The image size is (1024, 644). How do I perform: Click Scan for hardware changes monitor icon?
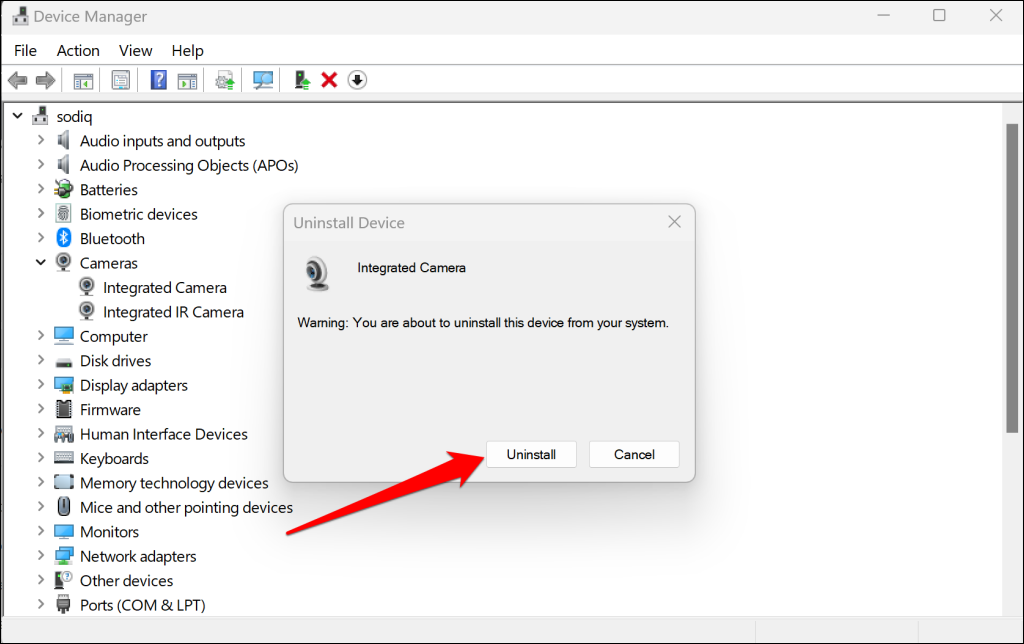pos(263,80)
